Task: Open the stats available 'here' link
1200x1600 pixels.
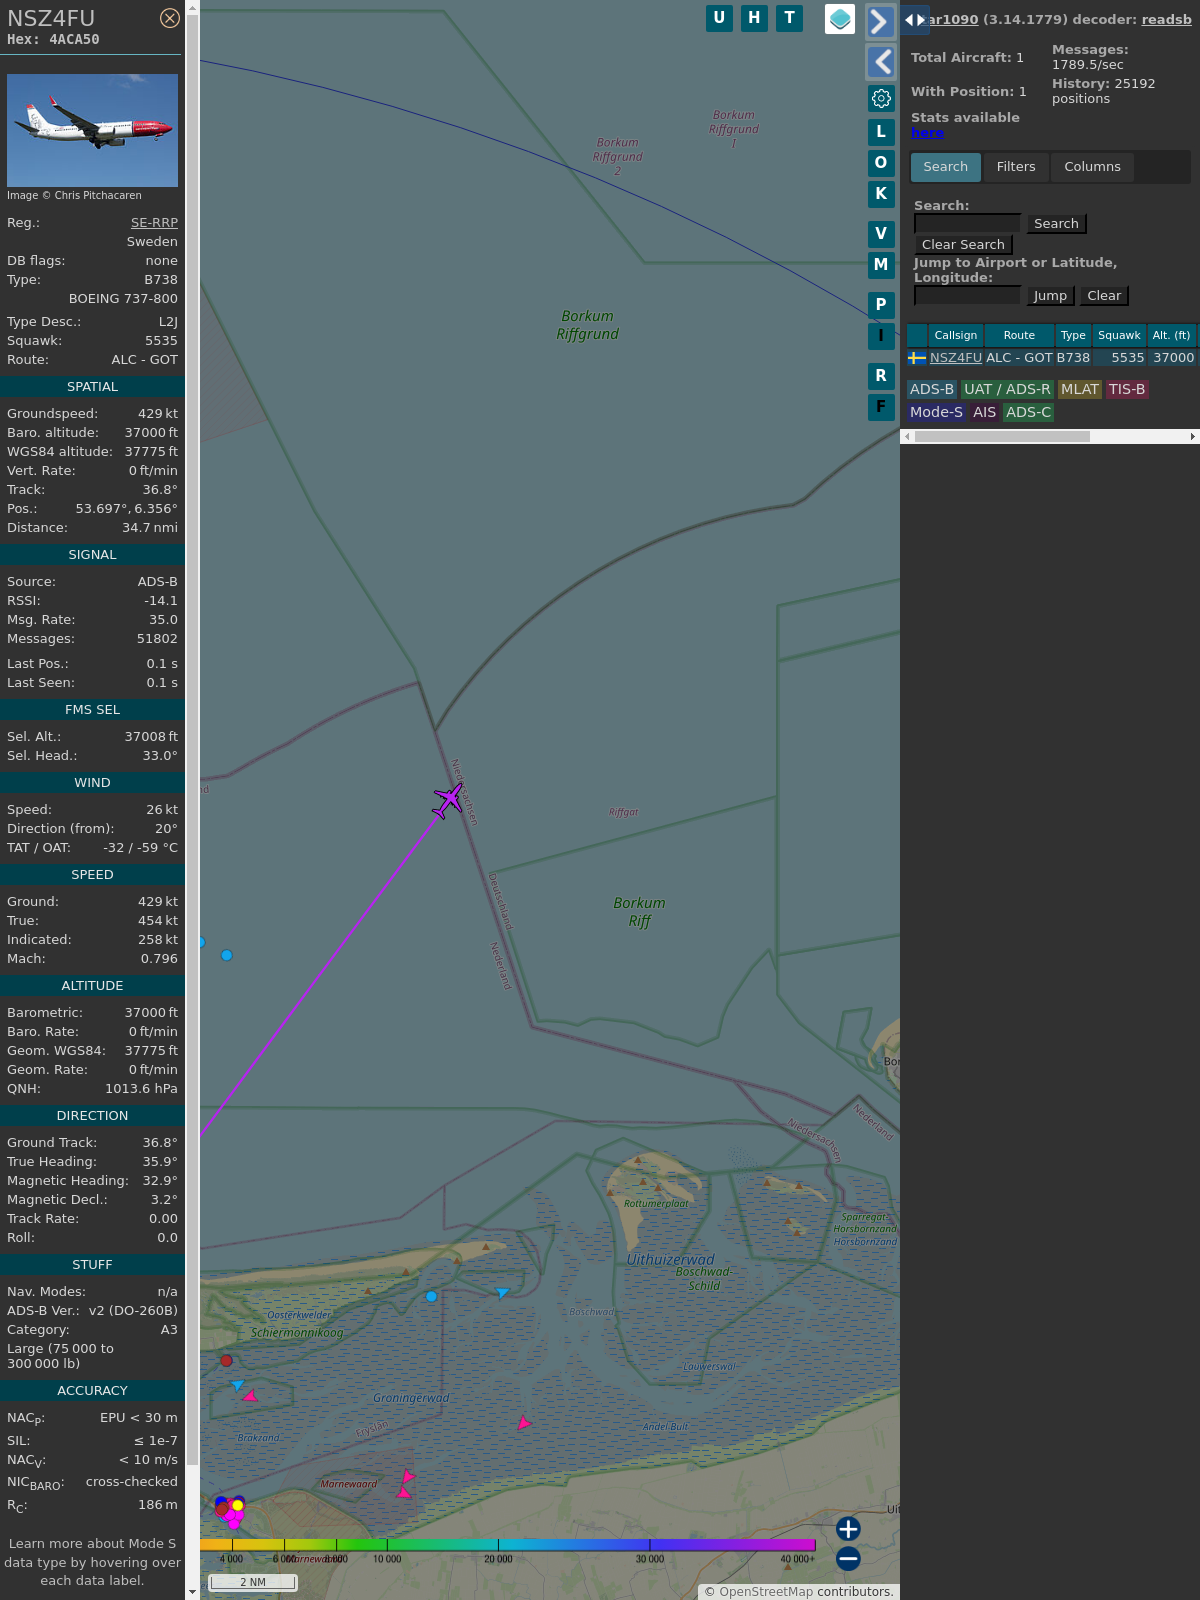Action: (927, 133)
